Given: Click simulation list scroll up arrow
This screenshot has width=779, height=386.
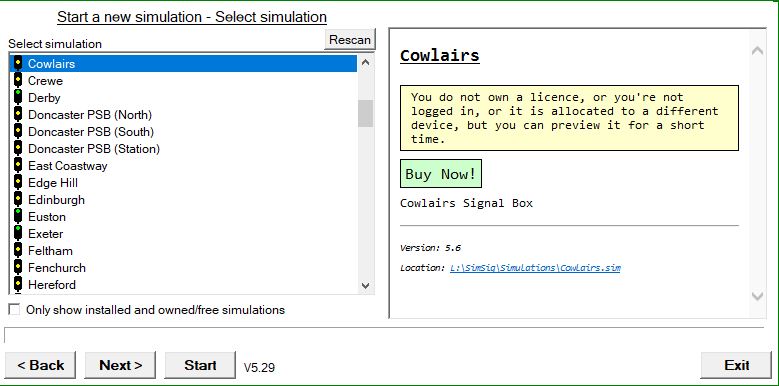Looking at the screenshot, I should pyautogui.click(x=365, y=63).
